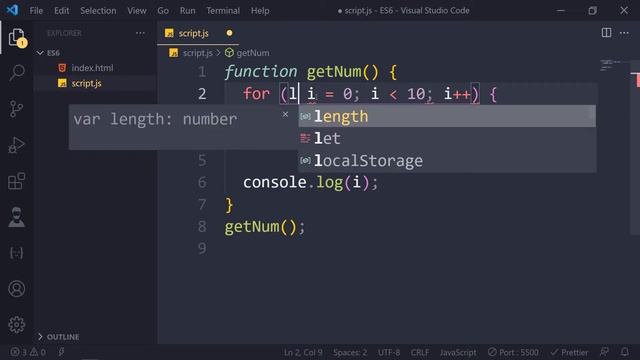Open the Explorer view in activity bar
The image size is (640, 360).
(17, 38)
